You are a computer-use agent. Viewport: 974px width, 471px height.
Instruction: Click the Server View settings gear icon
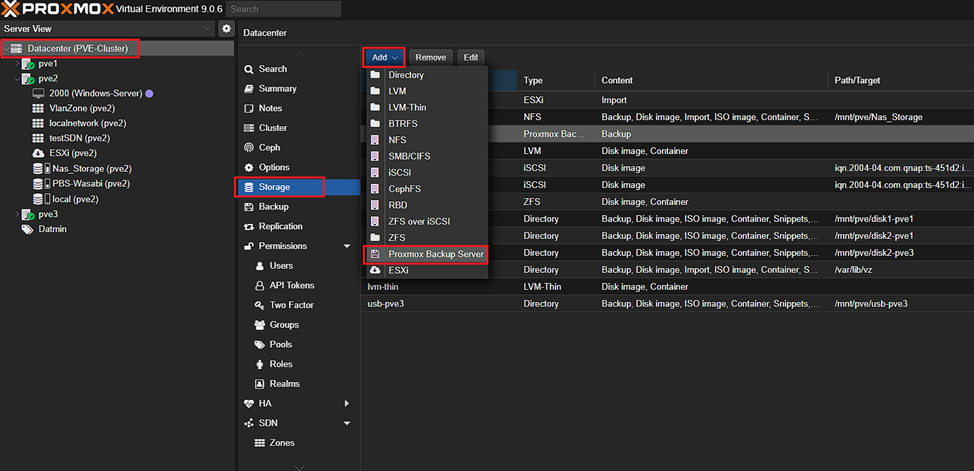click(227, 29)
